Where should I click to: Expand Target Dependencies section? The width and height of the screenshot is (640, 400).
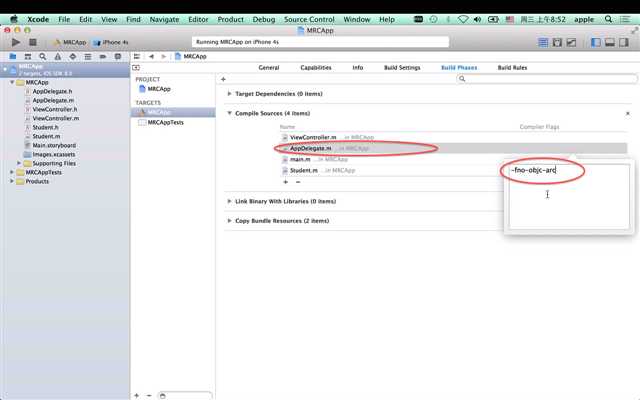[x=229, y=94]
